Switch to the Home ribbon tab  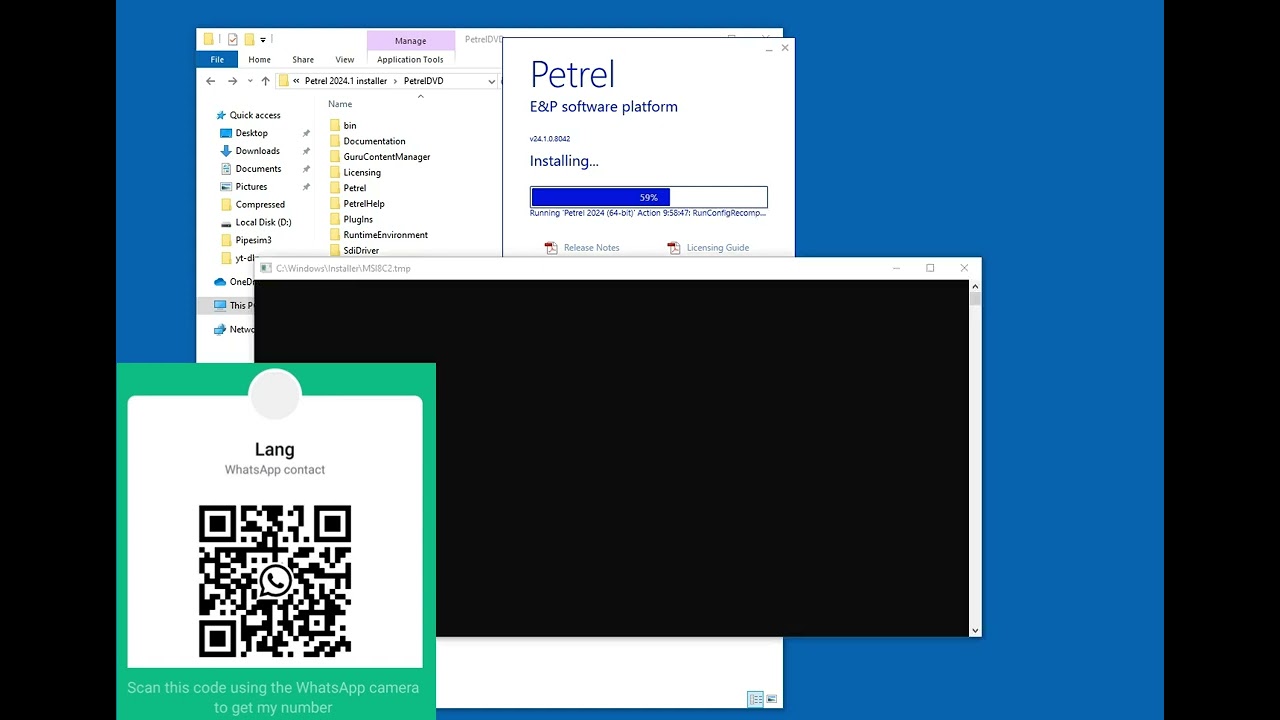(x=259, y=59)
